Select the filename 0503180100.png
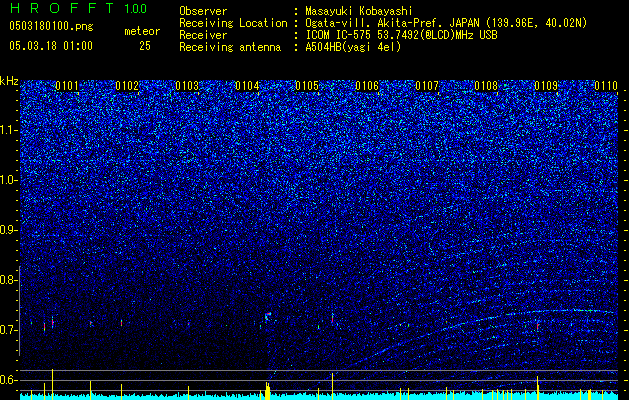 click(51, 27)
